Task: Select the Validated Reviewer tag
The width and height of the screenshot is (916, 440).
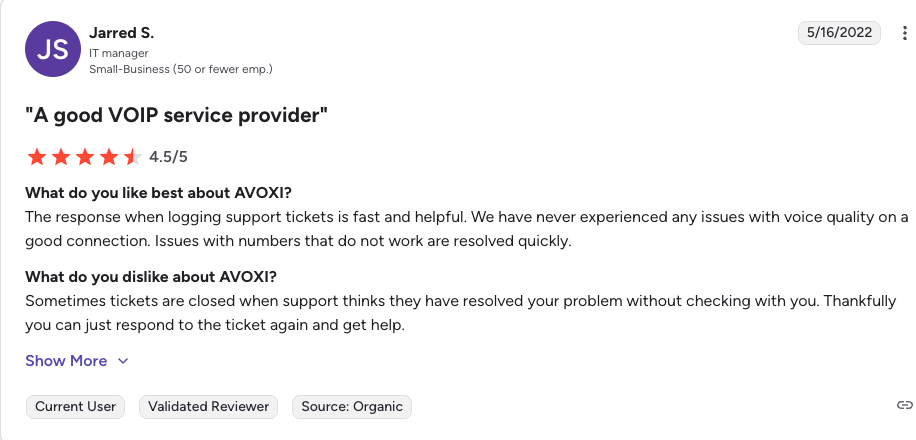Action: coord(209,407)
